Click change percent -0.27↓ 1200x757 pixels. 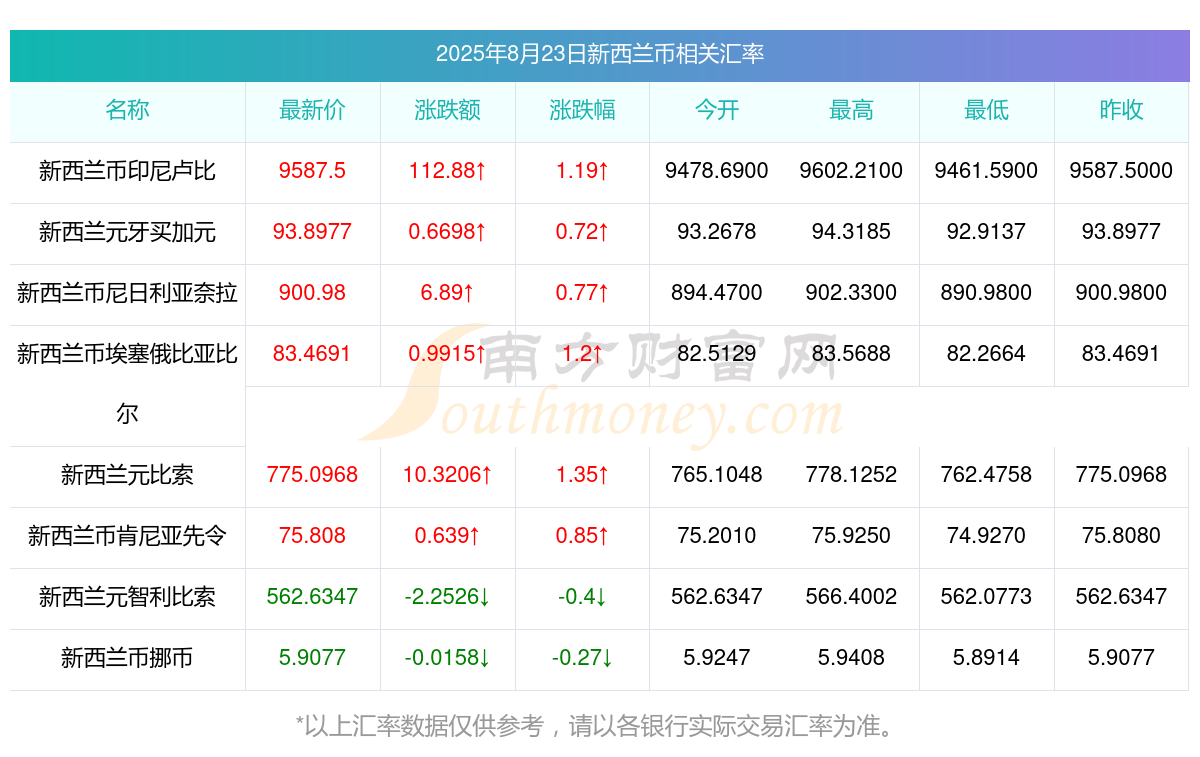[583, 658]
